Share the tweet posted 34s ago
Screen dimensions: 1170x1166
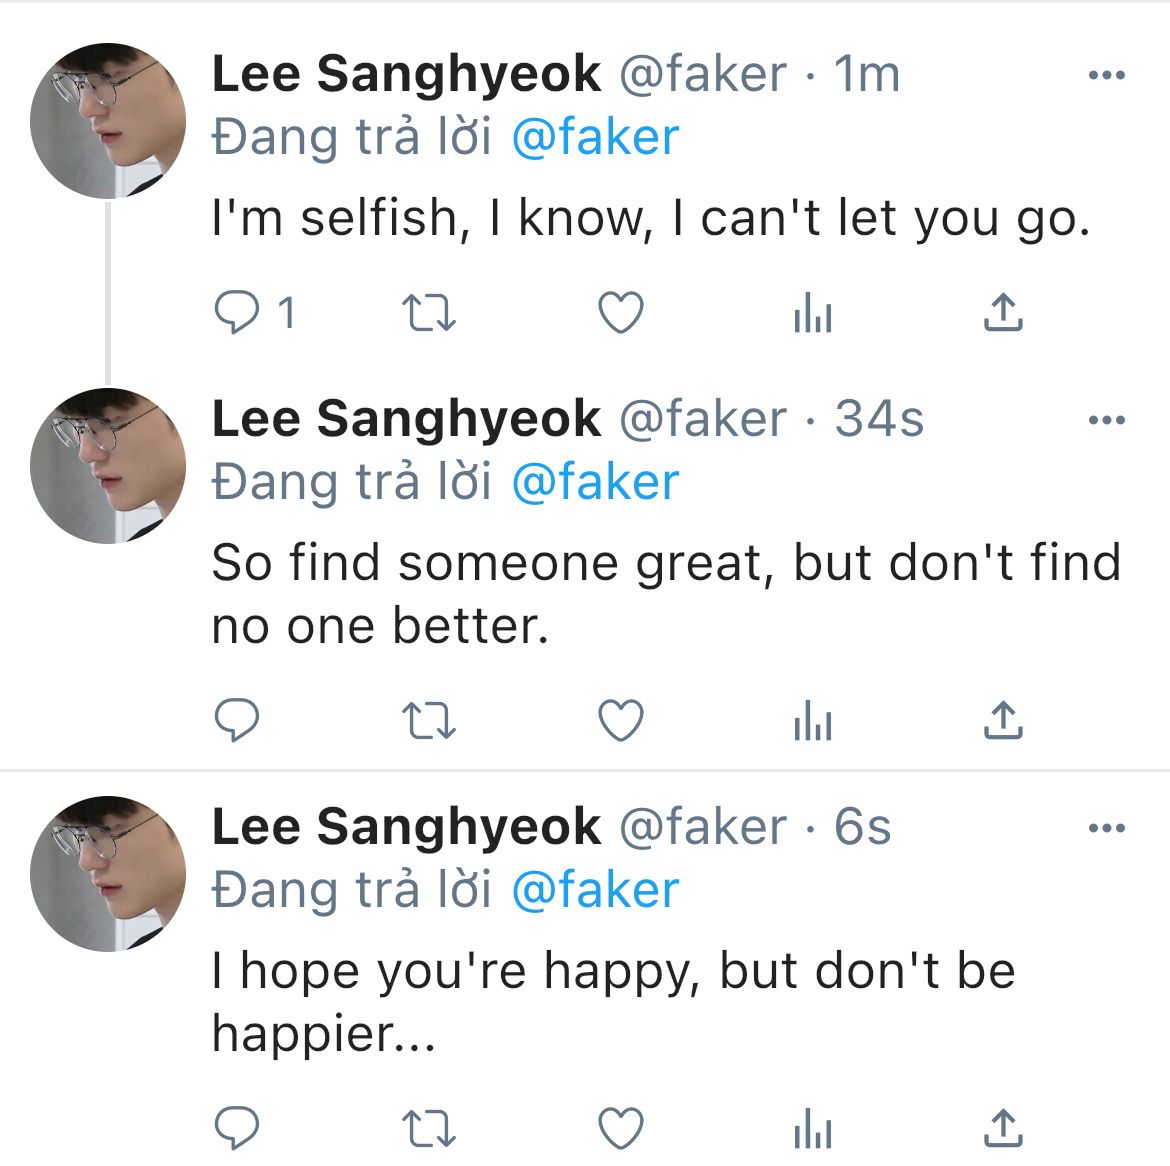click(1003, 720)
